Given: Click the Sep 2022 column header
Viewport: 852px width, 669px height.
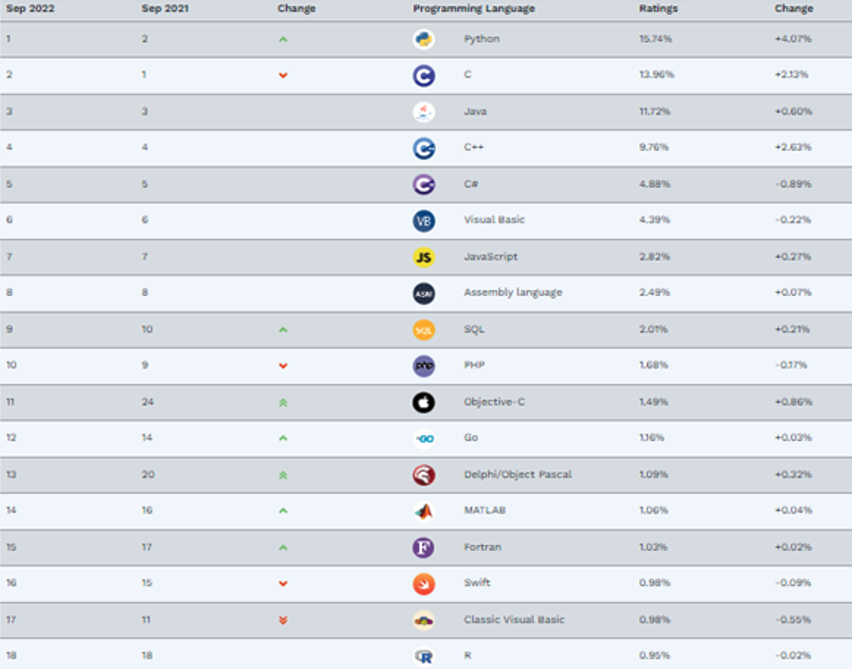Looking at the screenshot, I should [30, 8].
